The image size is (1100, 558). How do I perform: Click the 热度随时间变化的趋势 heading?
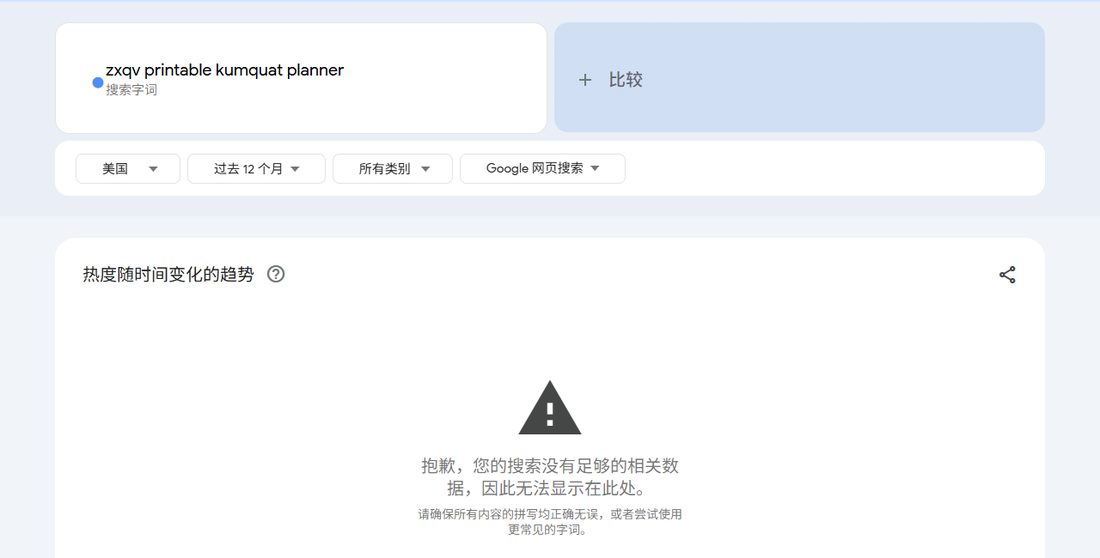[168, 274]
